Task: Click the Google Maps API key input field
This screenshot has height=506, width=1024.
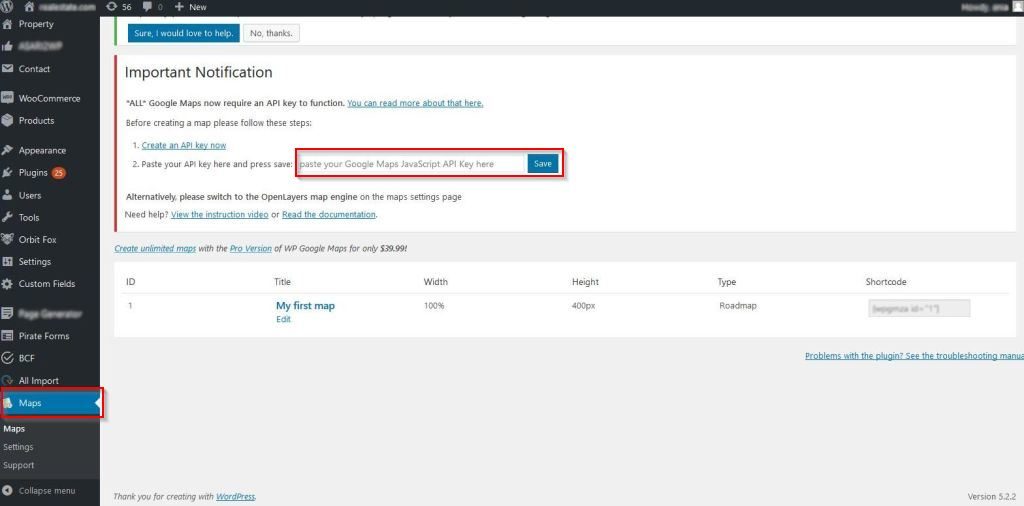Action: [x=411, y=164]
